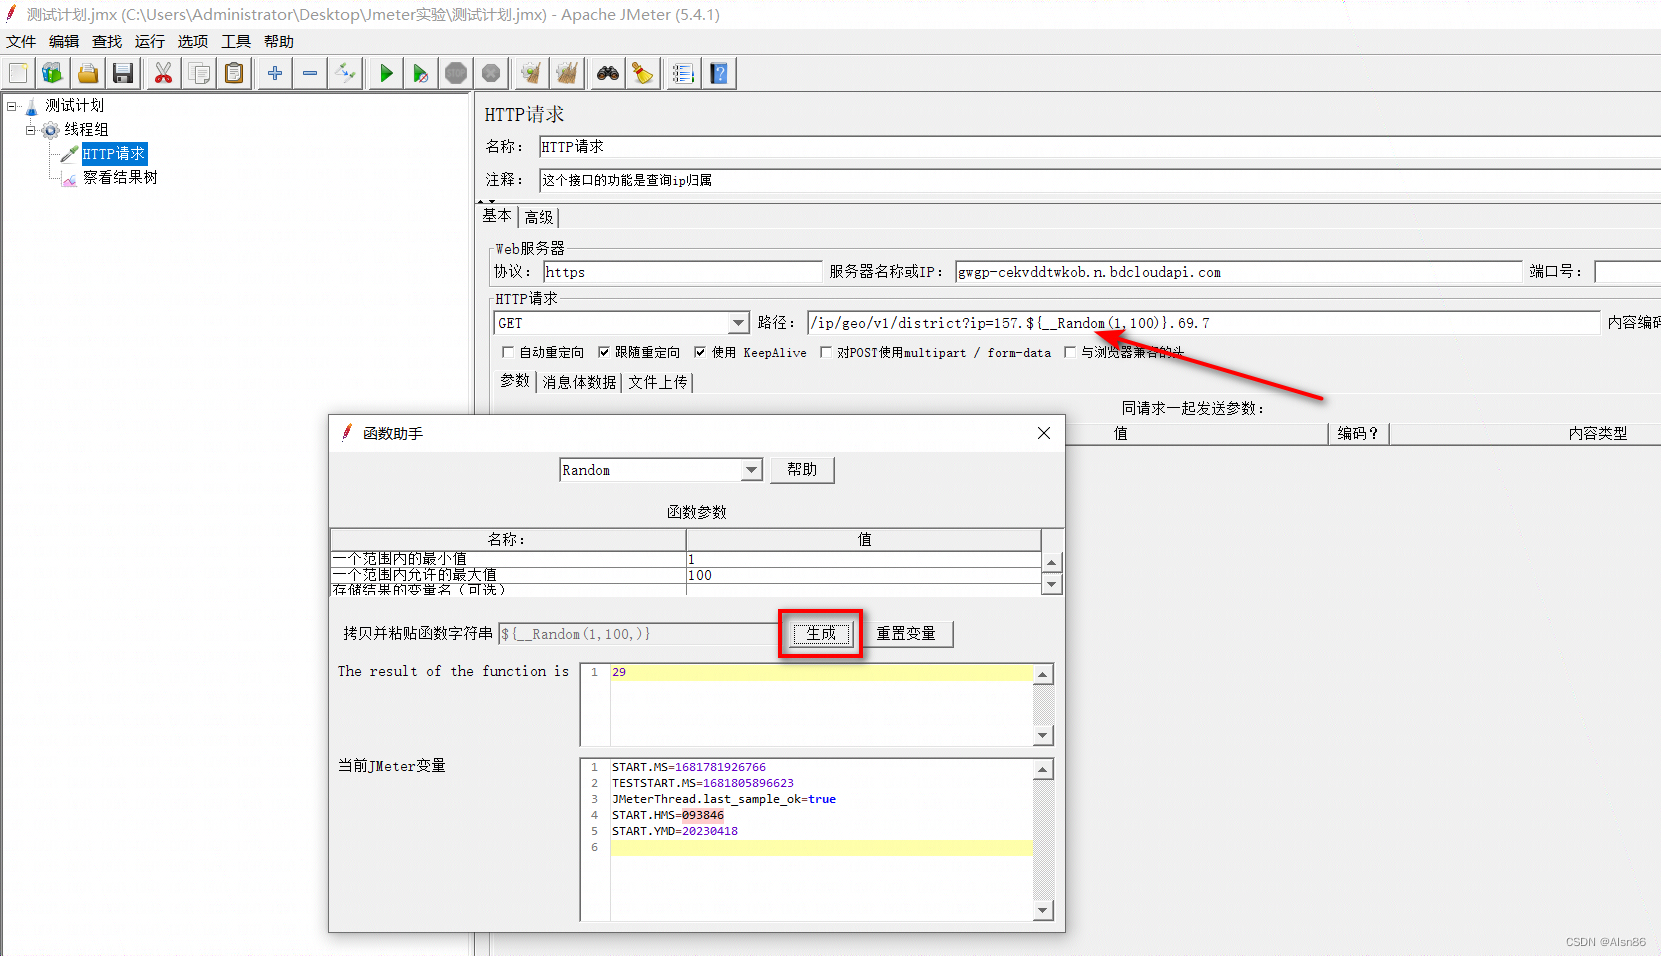Click the function string field ${__Random(1,100,)}
Image resolution: width=1661 pixels, height=956 pixels.
638,634
